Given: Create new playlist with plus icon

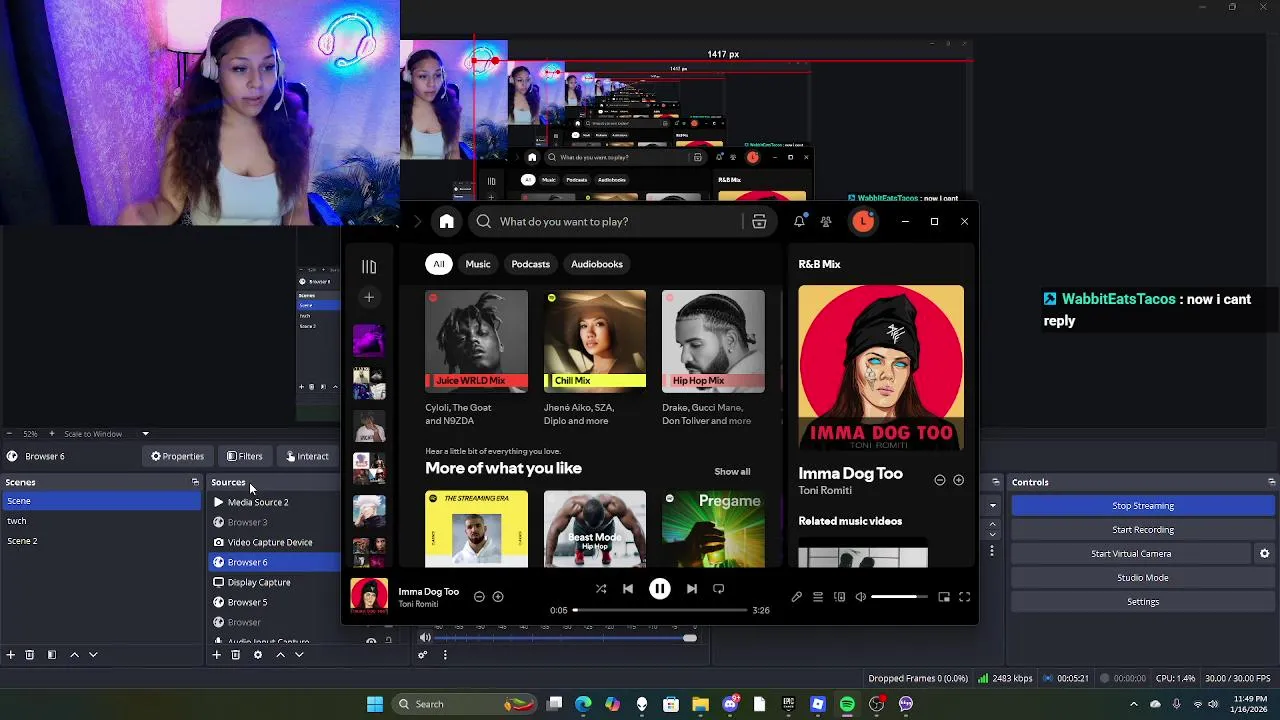Looking at the screenshot, I should pos(369,297).
